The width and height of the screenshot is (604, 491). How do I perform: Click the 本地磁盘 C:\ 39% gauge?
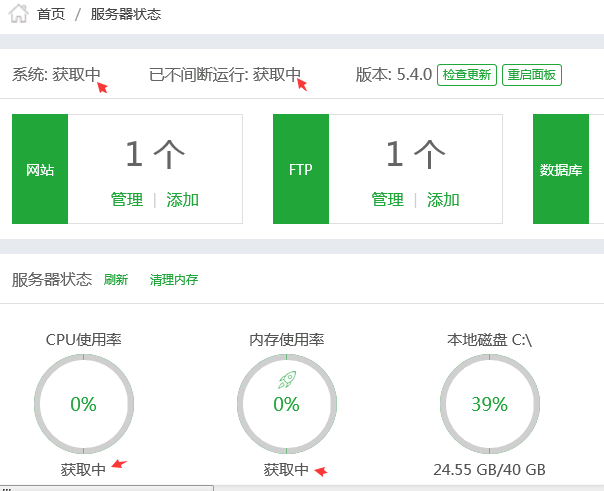pos(490,404)
